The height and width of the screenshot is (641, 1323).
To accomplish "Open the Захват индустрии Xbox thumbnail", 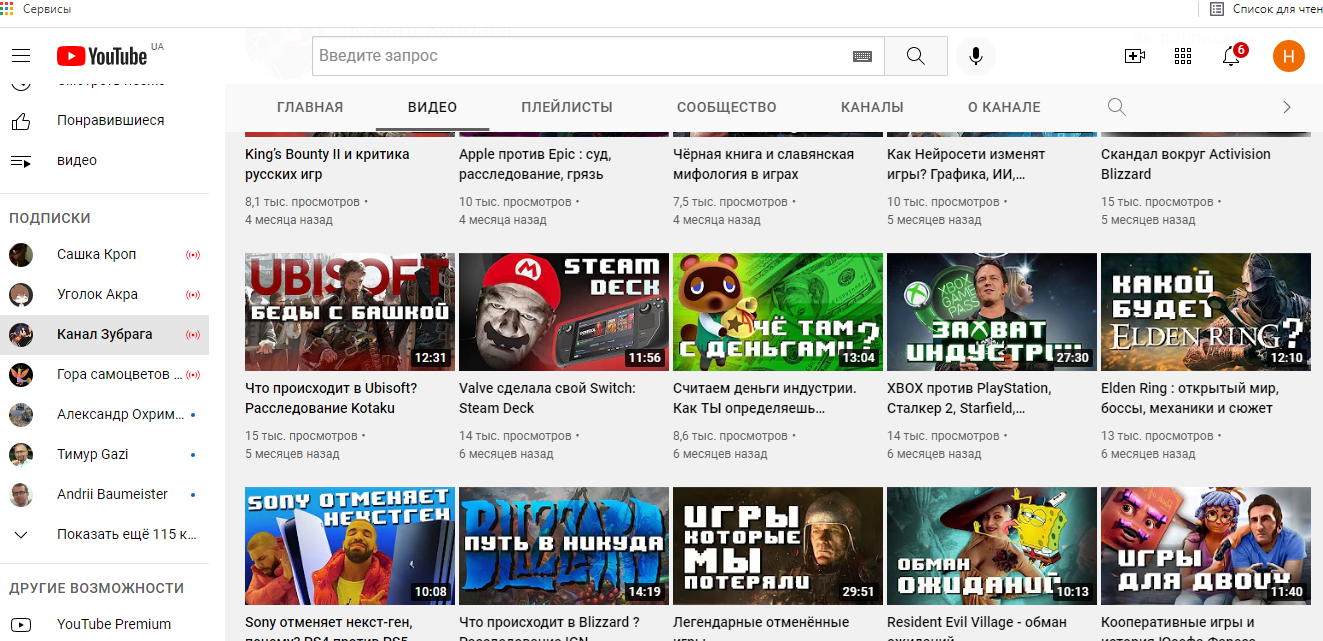I will (x=992, y=312).
